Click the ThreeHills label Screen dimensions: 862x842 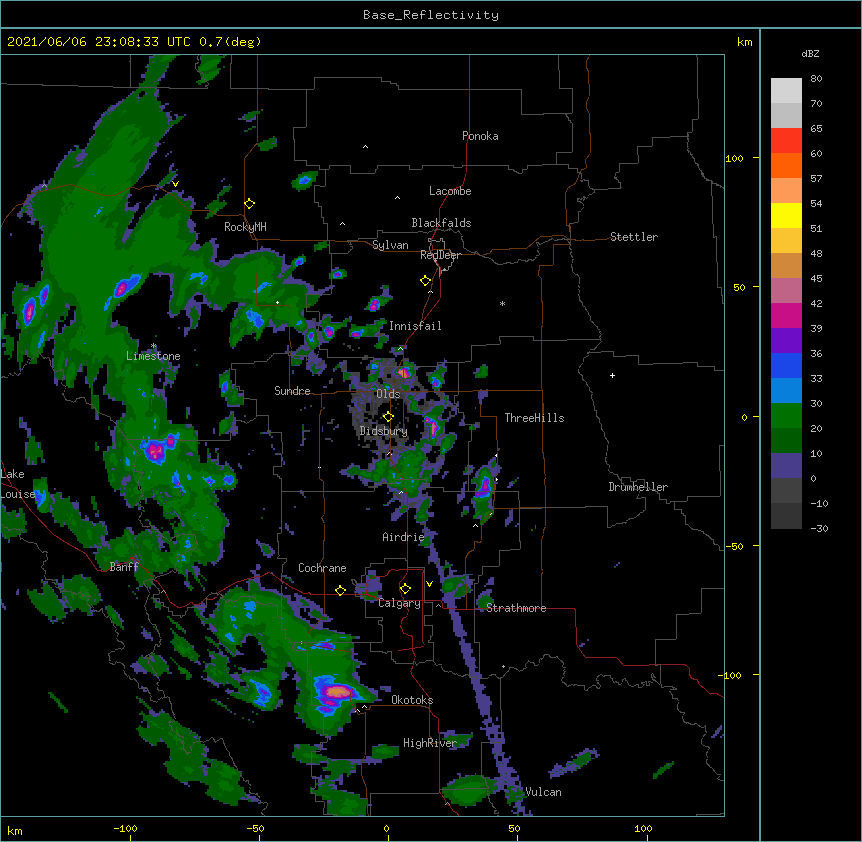coord(534,418)
